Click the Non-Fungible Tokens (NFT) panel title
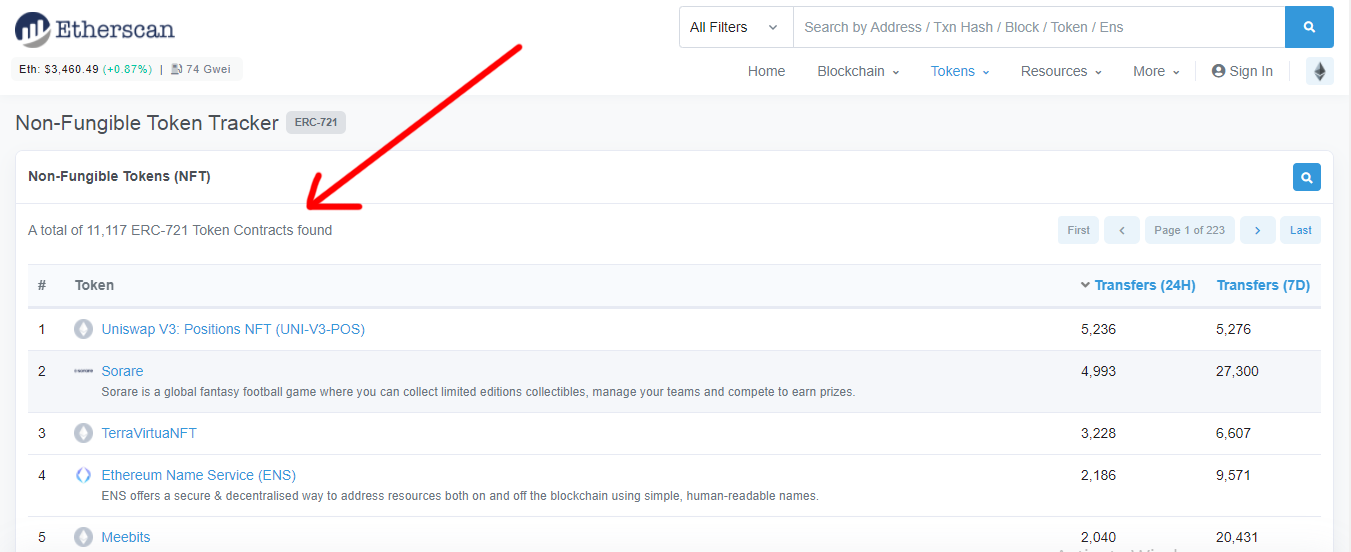Image resolution: width=1351 pixels, height=552 pixels. [x=119, y=176]
